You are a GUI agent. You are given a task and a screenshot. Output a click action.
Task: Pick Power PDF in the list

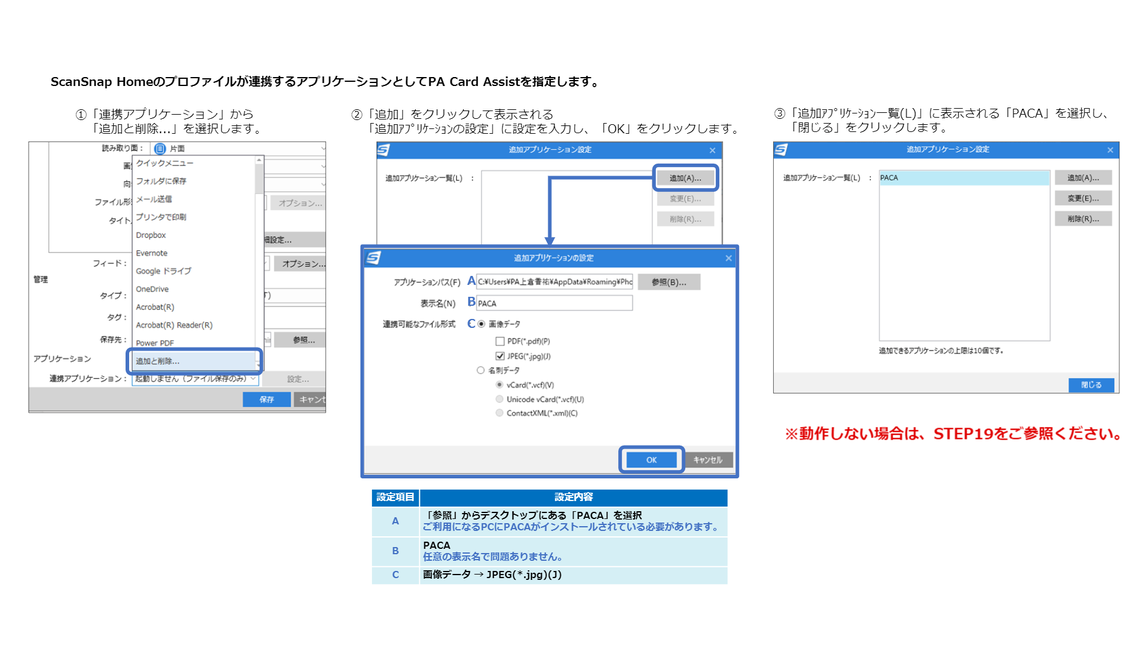point(154,343)
